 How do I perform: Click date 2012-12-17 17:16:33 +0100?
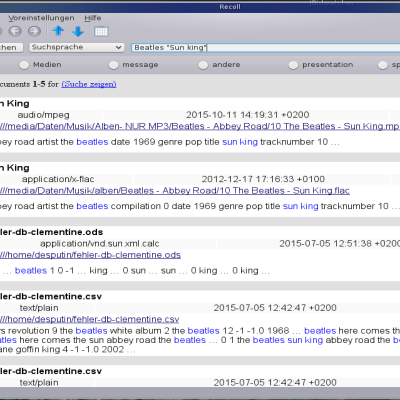263,179
